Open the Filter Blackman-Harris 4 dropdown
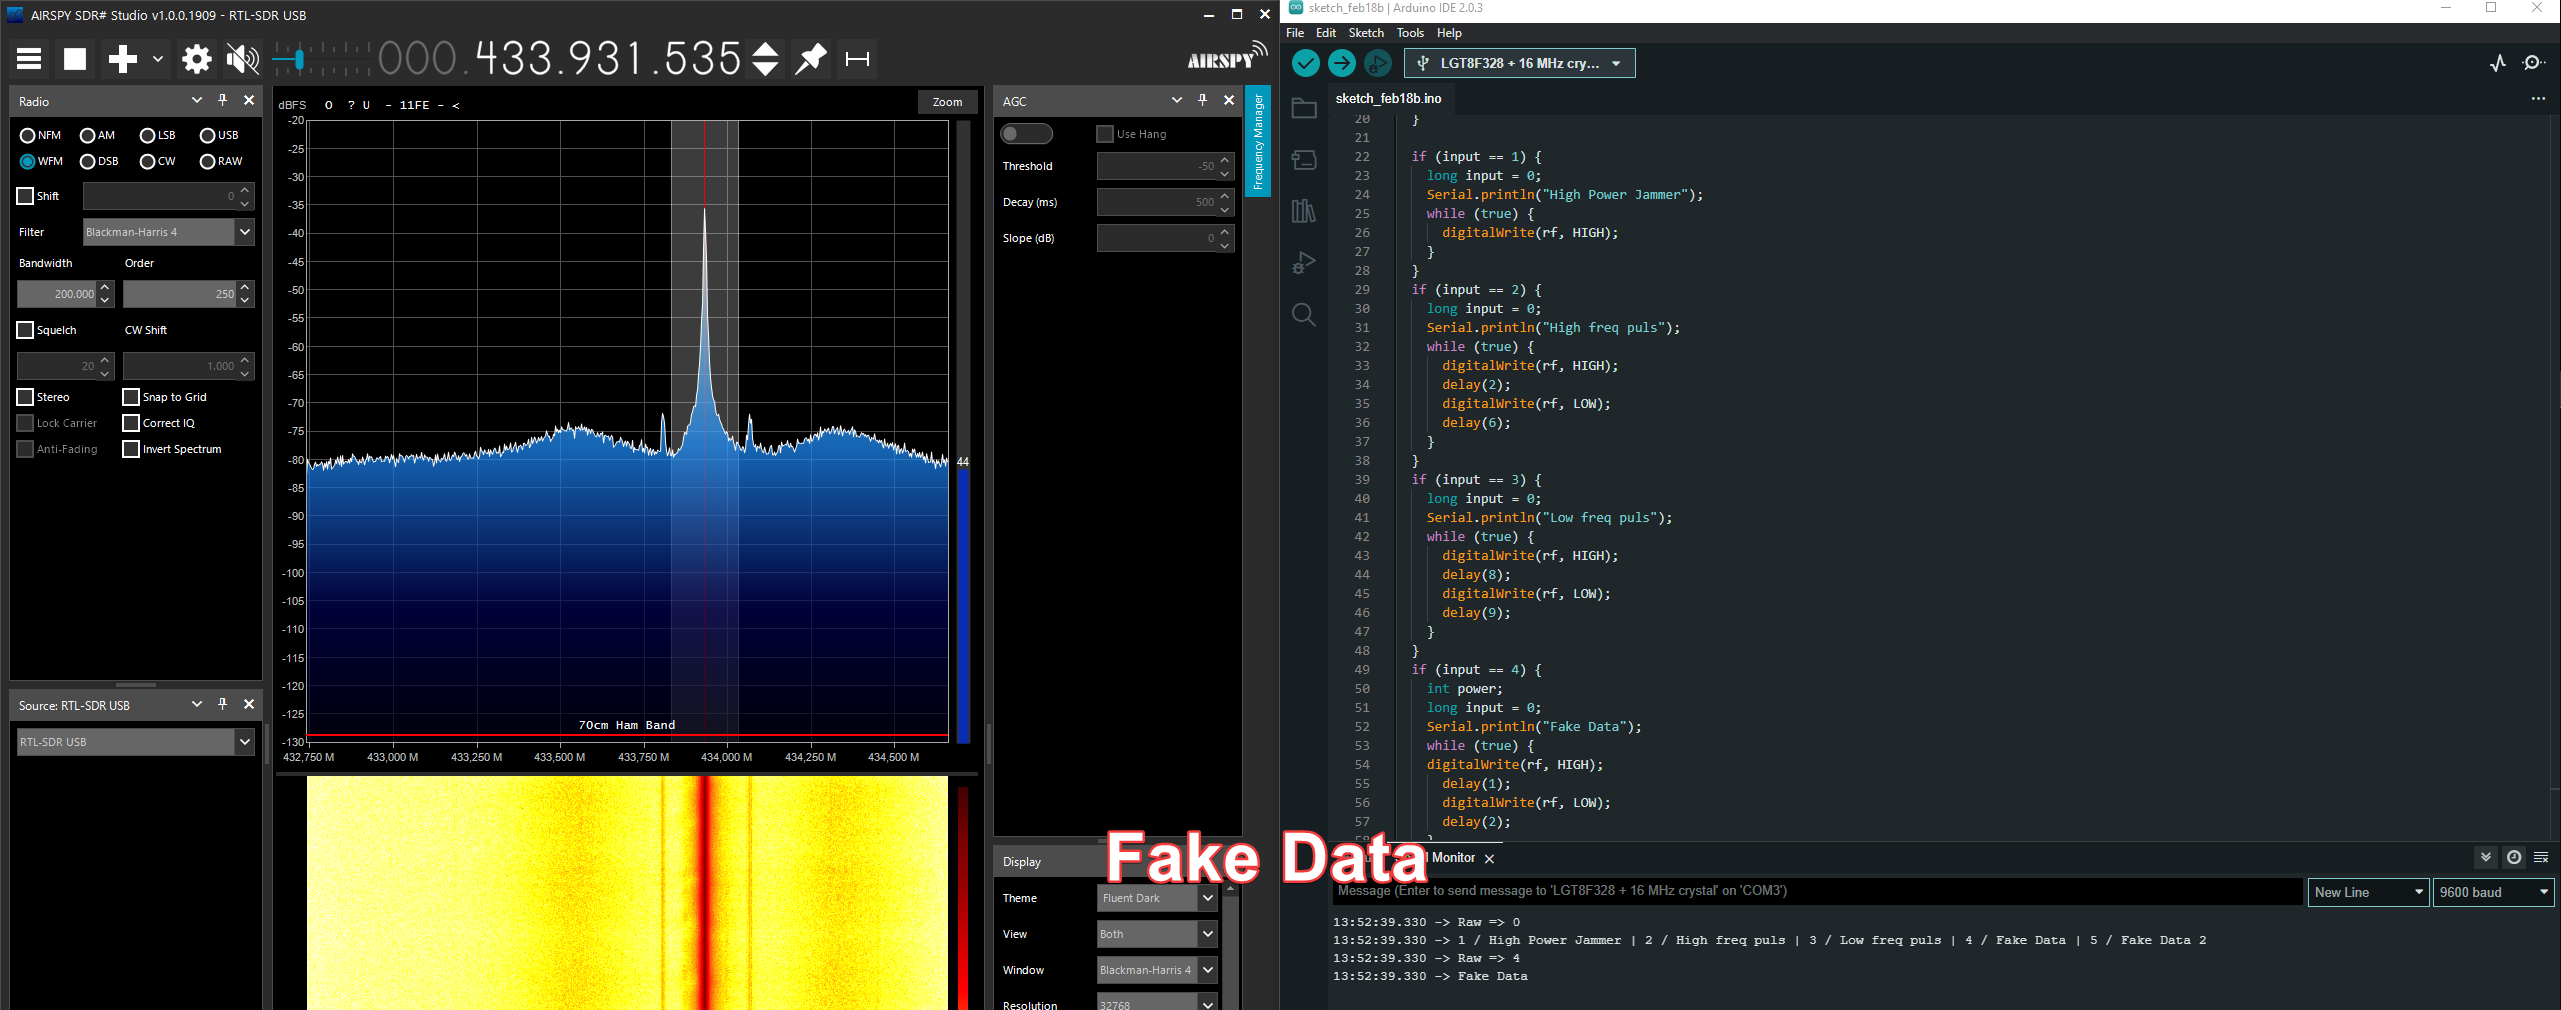Image resolution: width=2561 pixels, height=1010 pixels. pos(168,232)
